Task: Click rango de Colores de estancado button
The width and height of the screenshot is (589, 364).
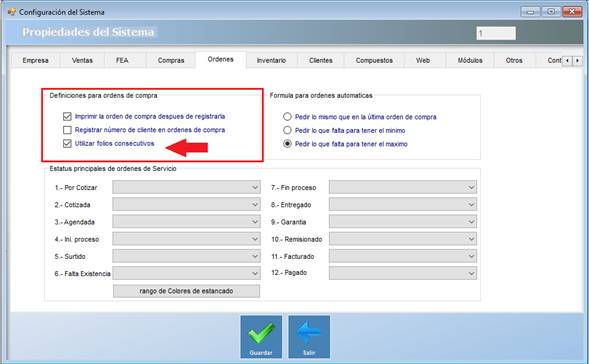Action: point(186,291)
